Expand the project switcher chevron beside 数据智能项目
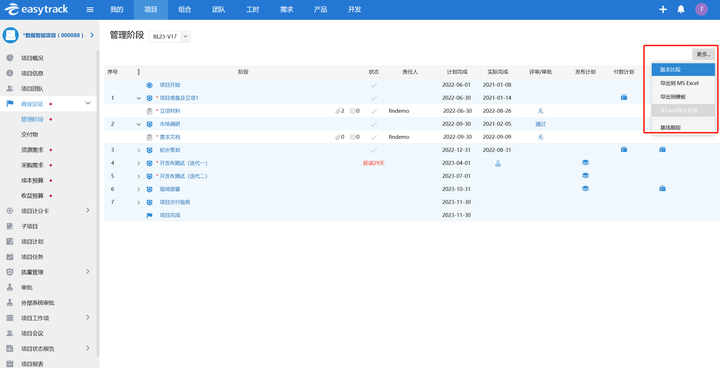This screenshot has height=368, width=720. pos(92,35)
